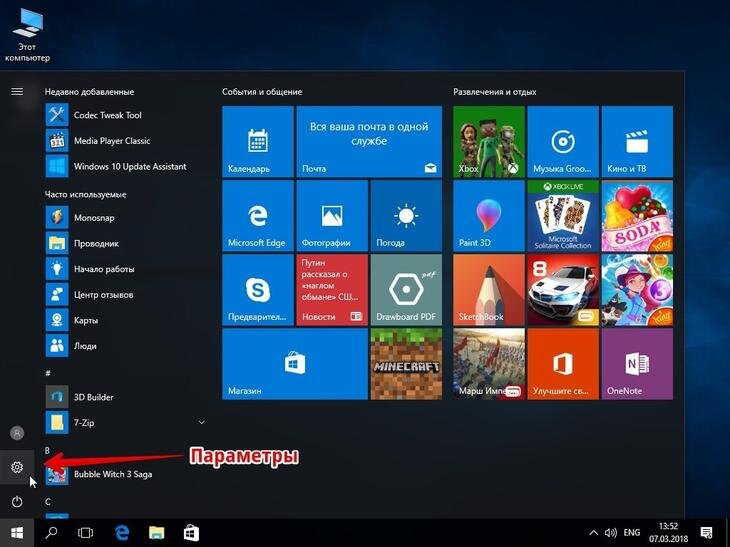
Task: Launch Edge from the taskbar
Action: (x=122, y=533)
